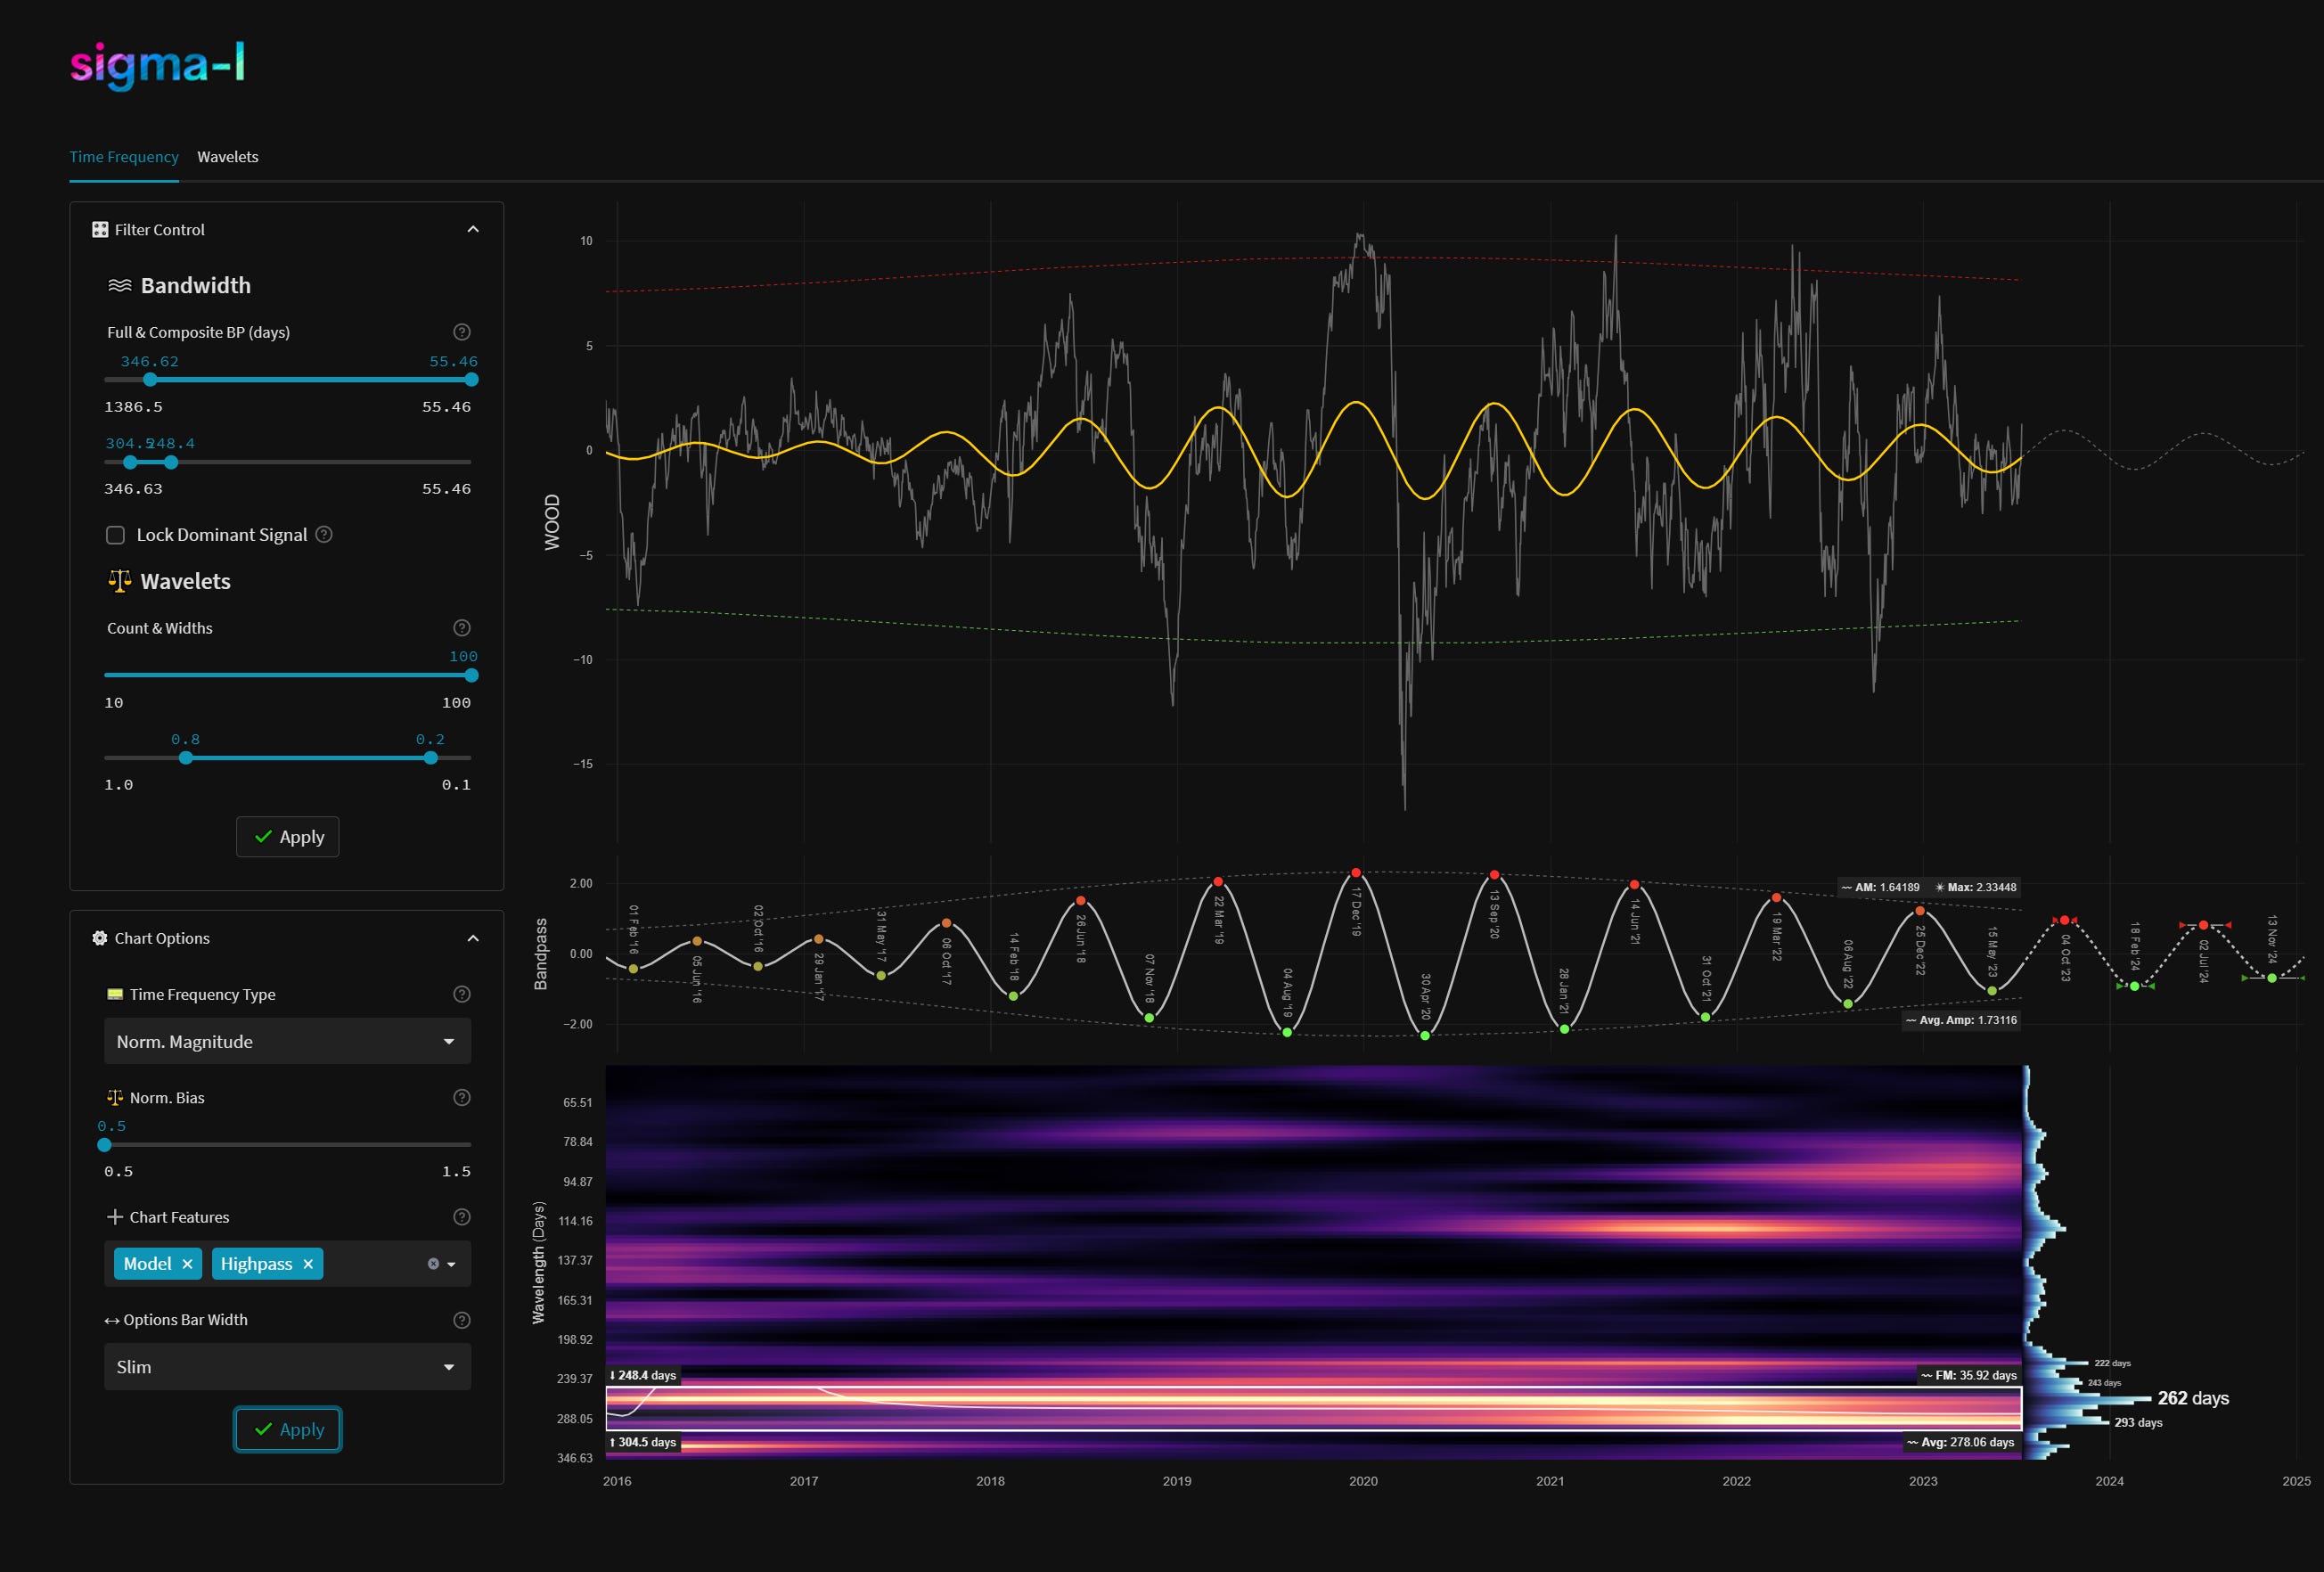Click the sigma-l logo

tap(157, 65)
